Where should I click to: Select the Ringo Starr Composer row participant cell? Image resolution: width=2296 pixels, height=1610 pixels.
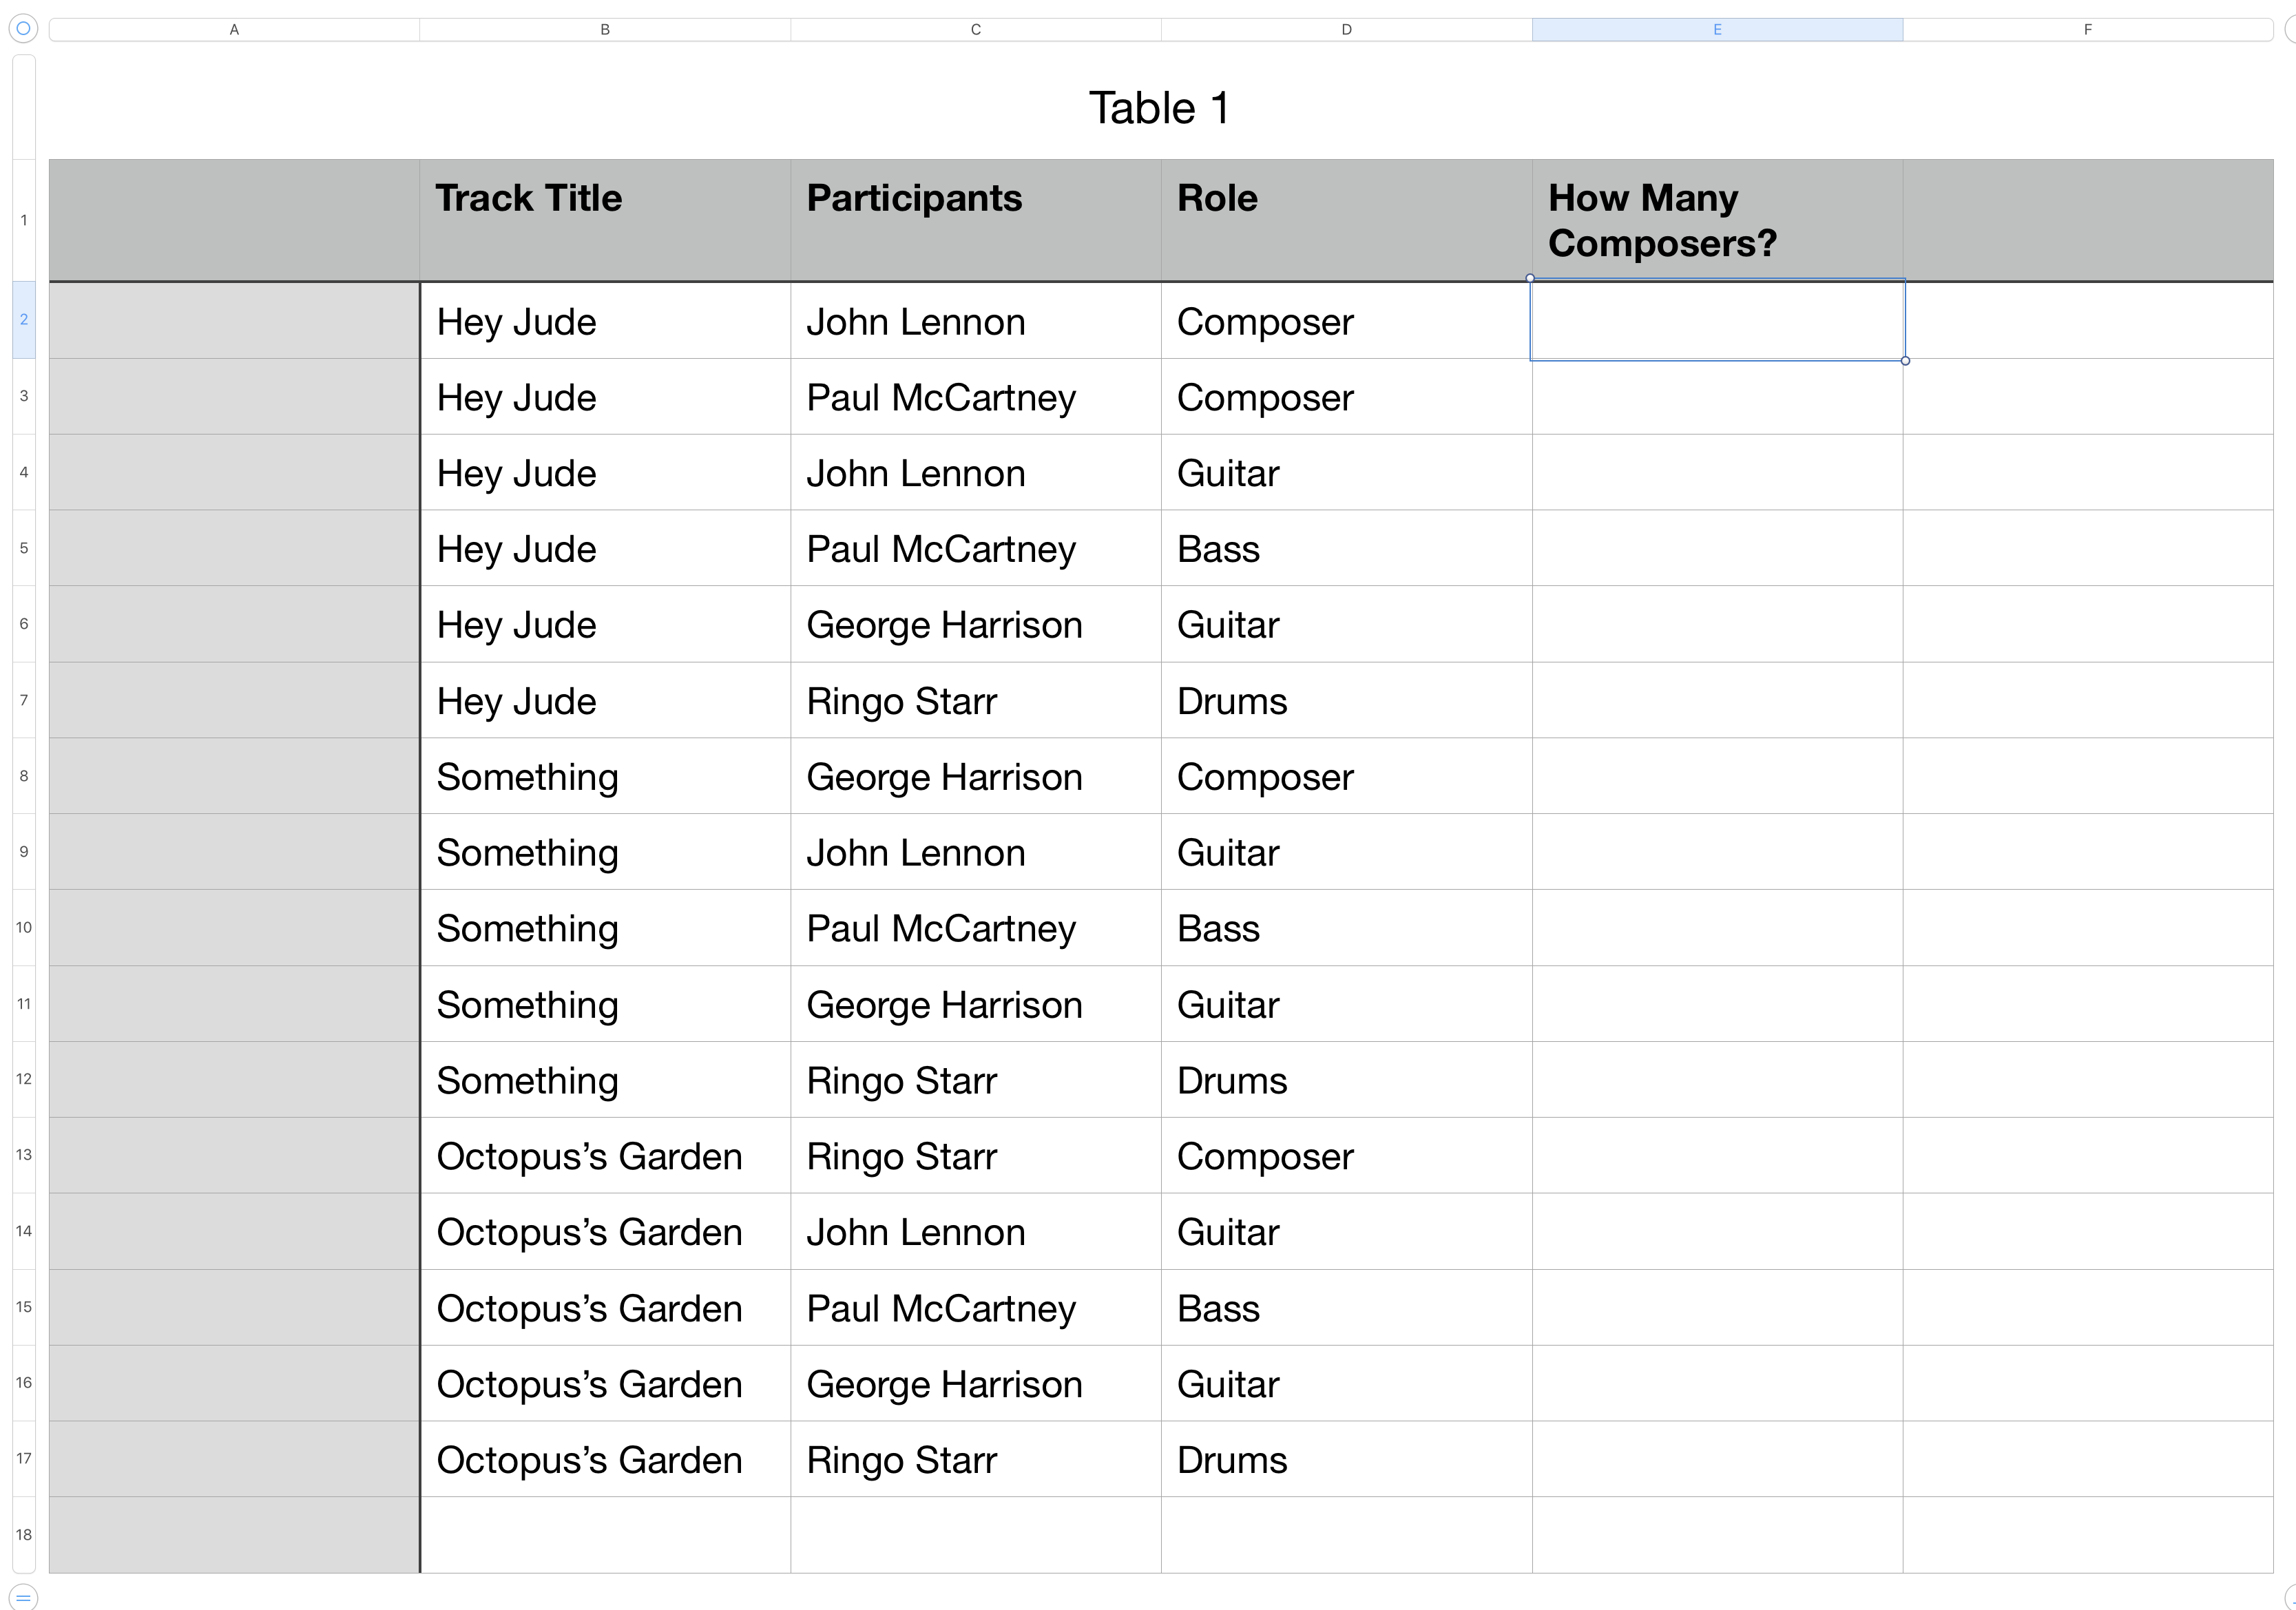(x=975, y=1156)
